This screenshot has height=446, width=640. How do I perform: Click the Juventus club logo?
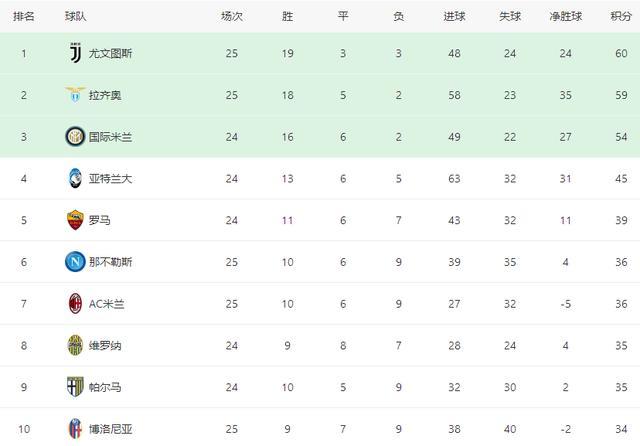point(76,53)
